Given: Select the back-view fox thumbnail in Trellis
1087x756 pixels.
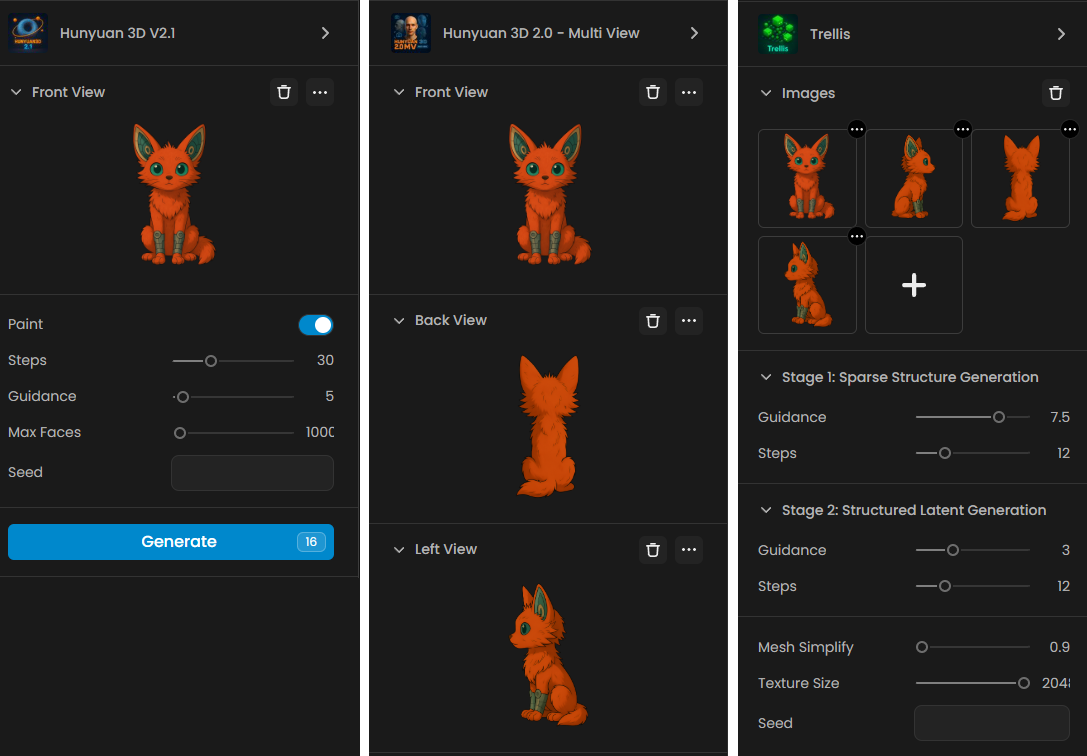Looking at the screenshot, I should coord(1020,178).
